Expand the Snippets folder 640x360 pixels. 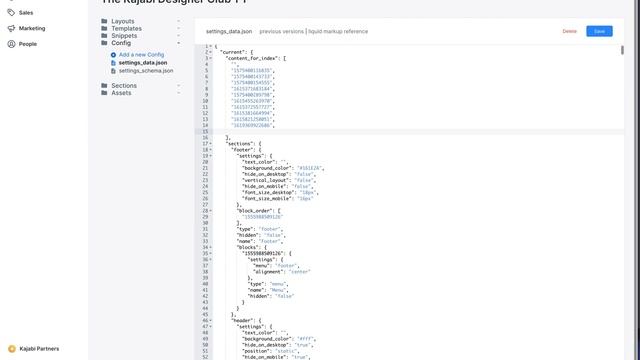click(124, 36)
